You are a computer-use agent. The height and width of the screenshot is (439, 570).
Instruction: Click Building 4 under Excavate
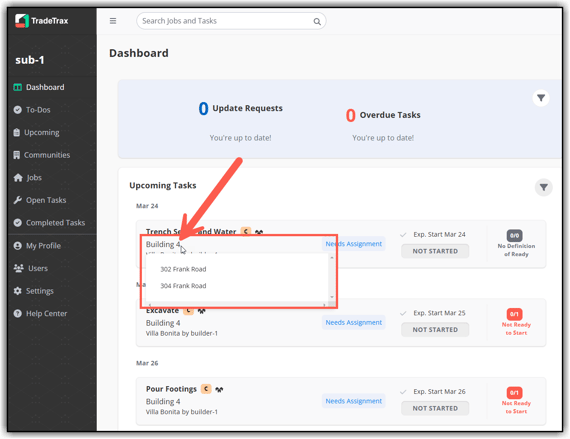(163, 323)
